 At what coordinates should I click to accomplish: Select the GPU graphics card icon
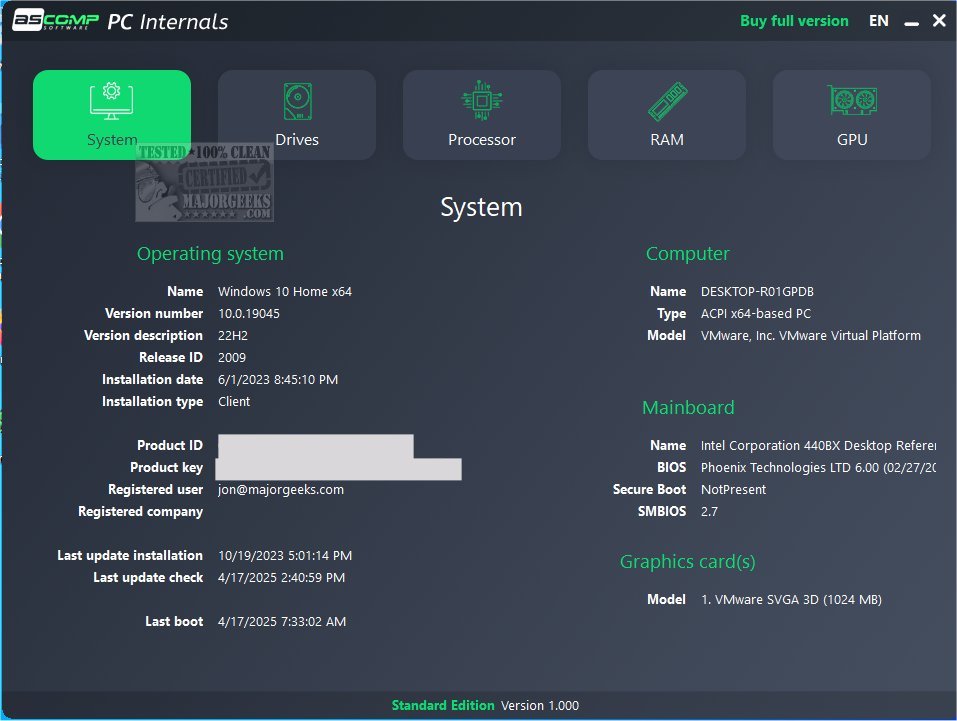[851, 99]
